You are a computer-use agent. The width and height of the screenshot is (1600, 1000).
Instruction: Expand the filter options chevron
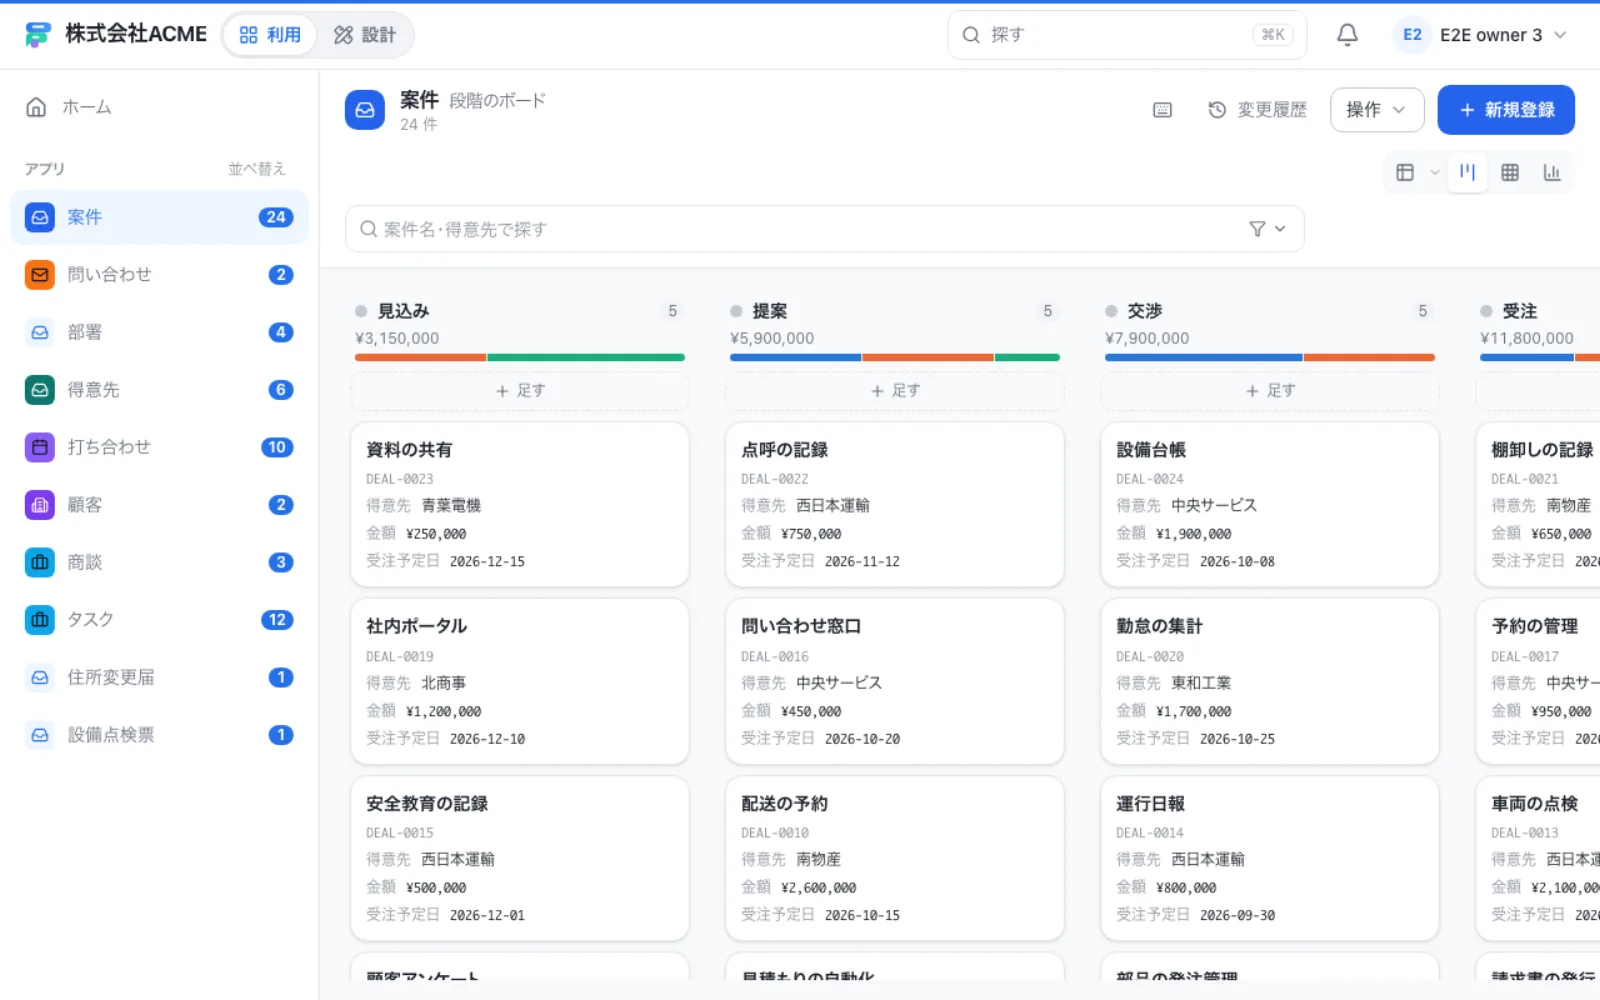[1280, 229]
